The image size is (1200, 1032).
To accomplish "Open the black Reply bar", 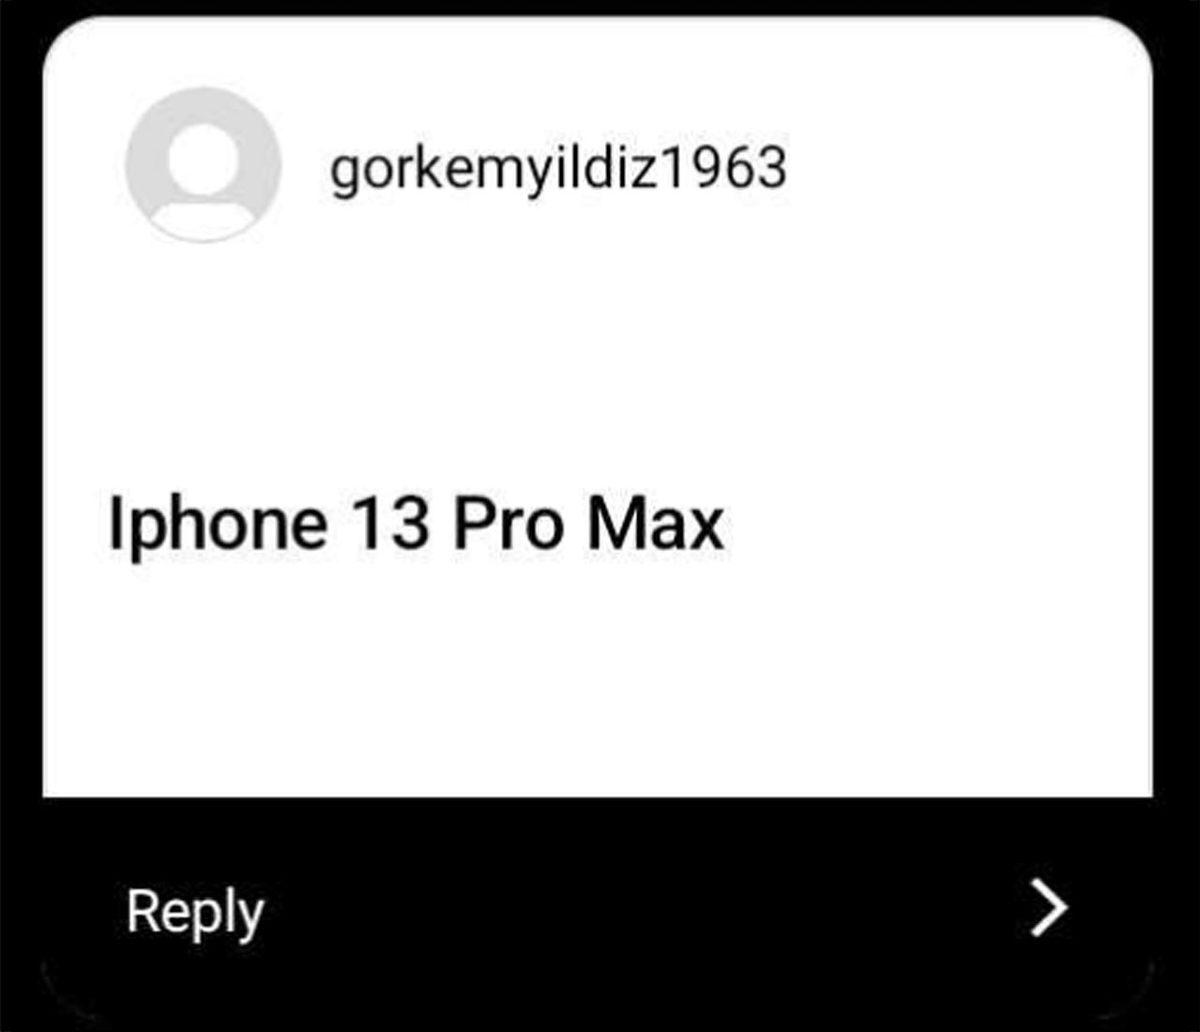I will (598, 908).
